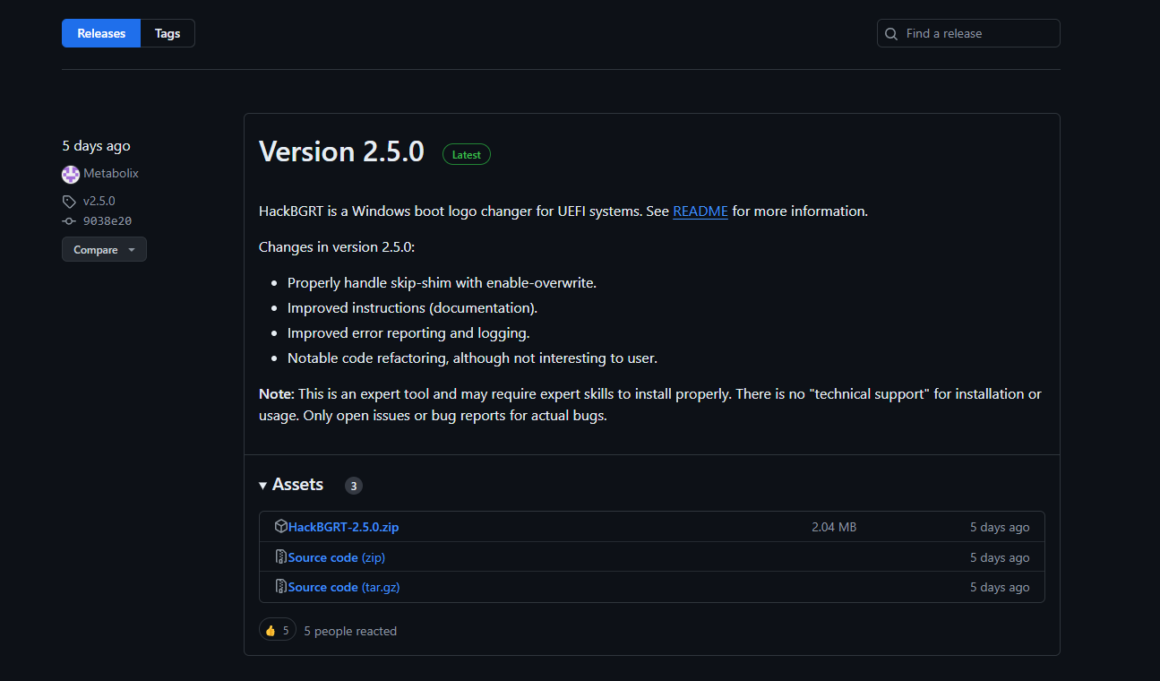View who reacted via 5 people reacted
Screen dimensions: 1160x681
(x=350, y=631)
